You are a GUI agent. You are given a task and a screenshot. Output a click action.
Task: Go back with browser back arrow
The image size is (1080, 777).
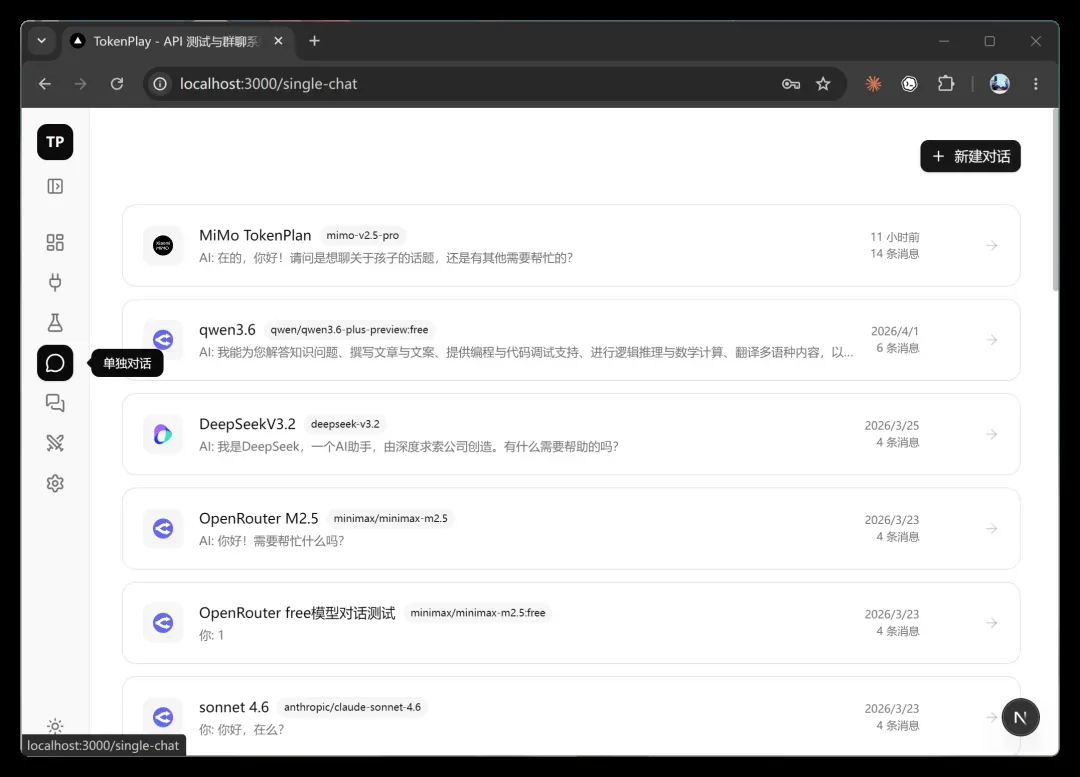[45, 84]
